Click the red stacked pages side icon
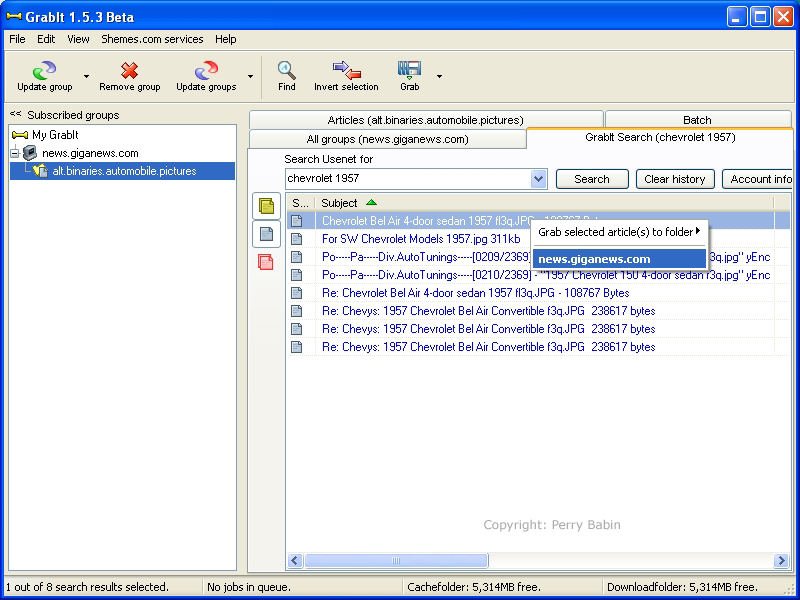The image size is (800, 600). point(266,262)
